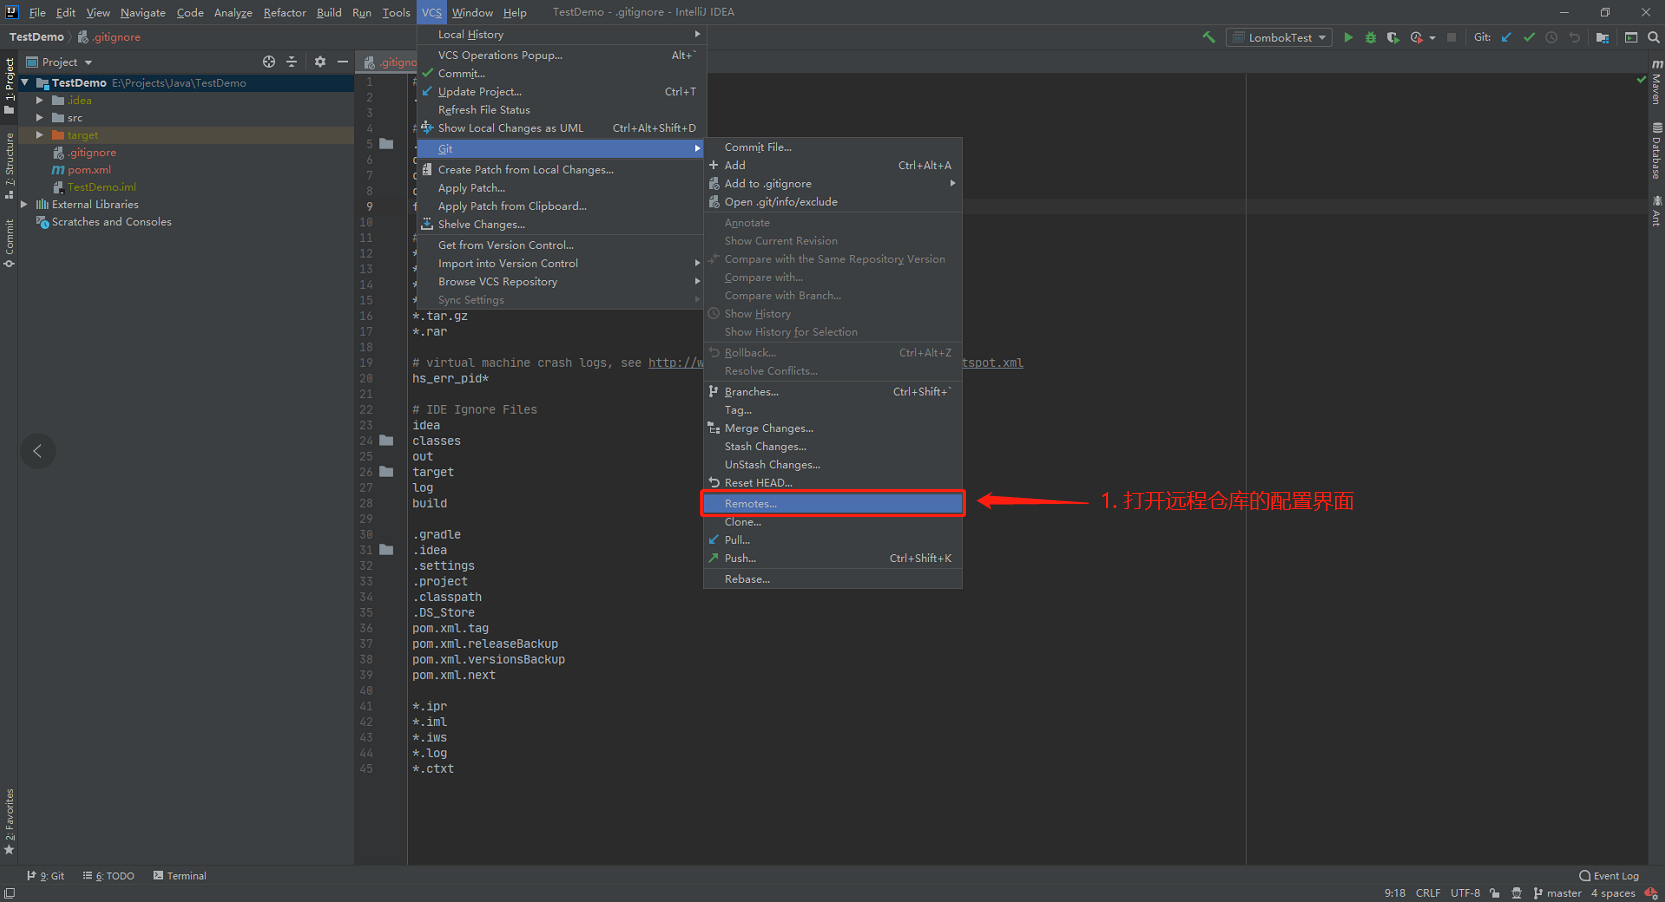Viewport: 1665px width, 902px height.
Task: Expand the src folder
Action: pos(39,118)
